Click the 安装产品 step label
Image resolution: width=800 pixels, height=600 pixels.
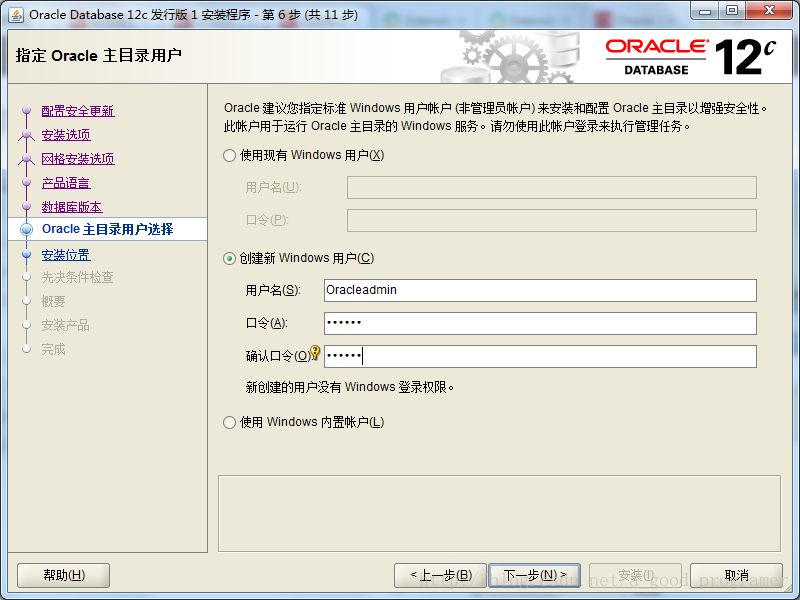[x=66, y=325]
